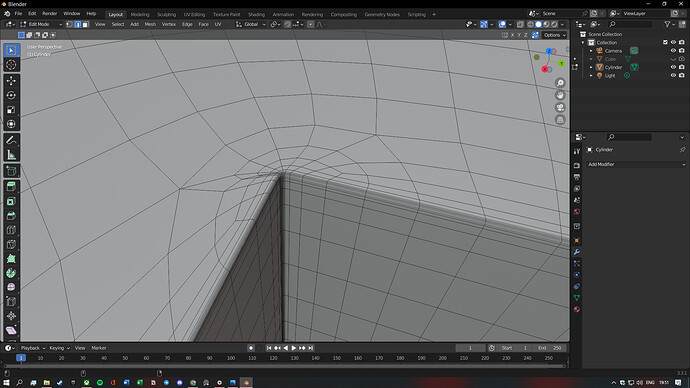The width and height of the screenshot is (690, 388).
Task: Collapse the Collection tree item
Action: pyautogui.click(x=583, y=43)
